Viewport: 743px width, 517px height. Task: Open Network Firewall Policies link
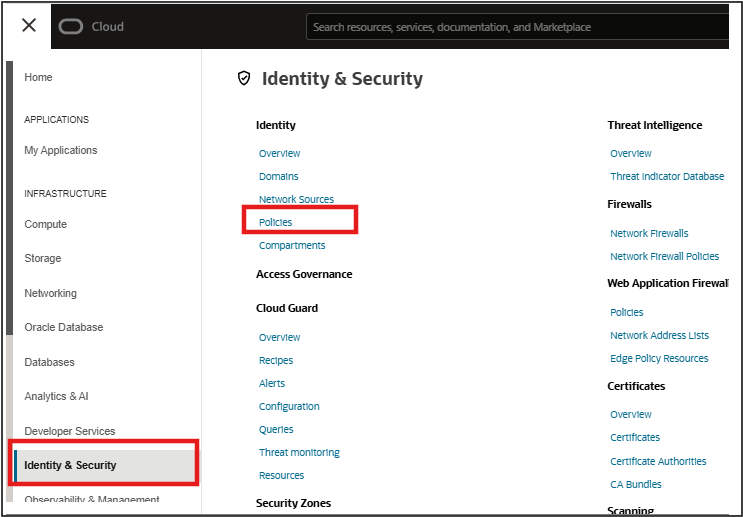(x=664, y=256)
